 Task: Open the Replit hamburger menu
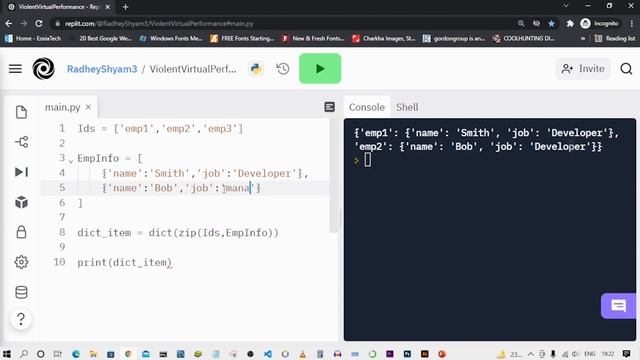point(16,69)
